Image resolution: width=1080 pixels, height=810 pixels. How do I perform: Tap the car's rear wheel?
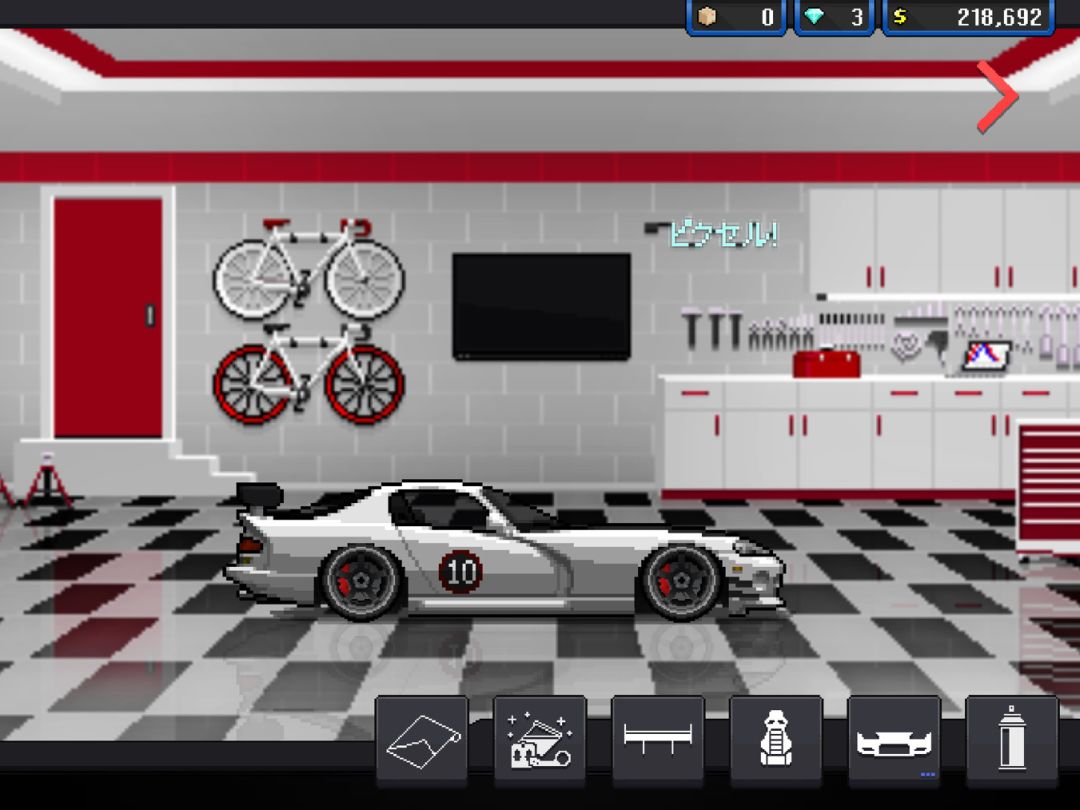[361, 582]
